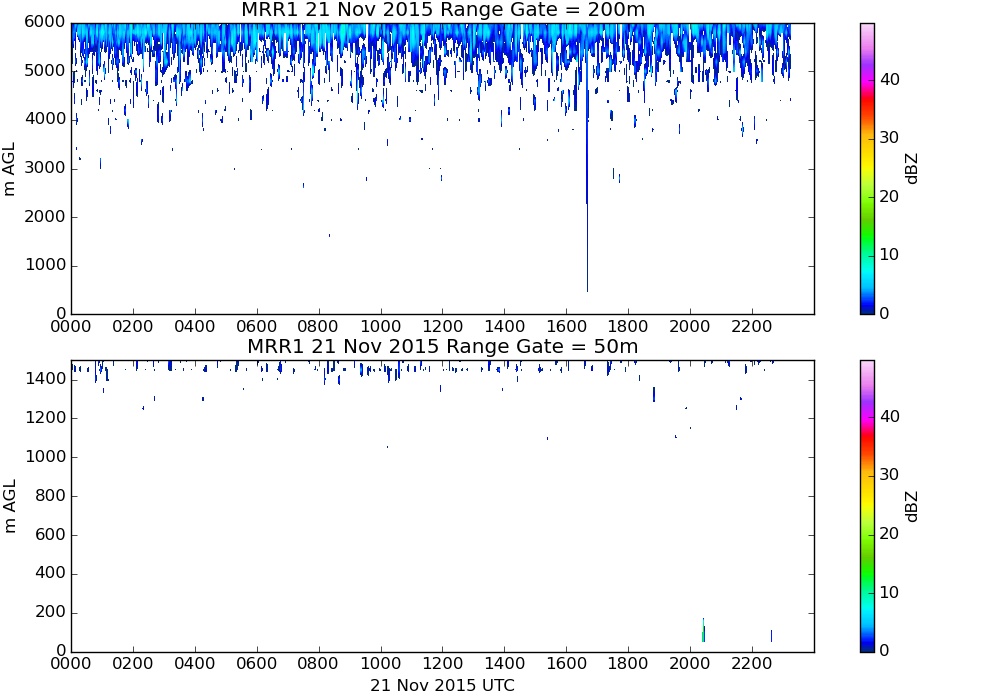Click the '200' height tick of the 50m plot
The height and width of the screenshot is (700, 1000).
pos(50,612)
